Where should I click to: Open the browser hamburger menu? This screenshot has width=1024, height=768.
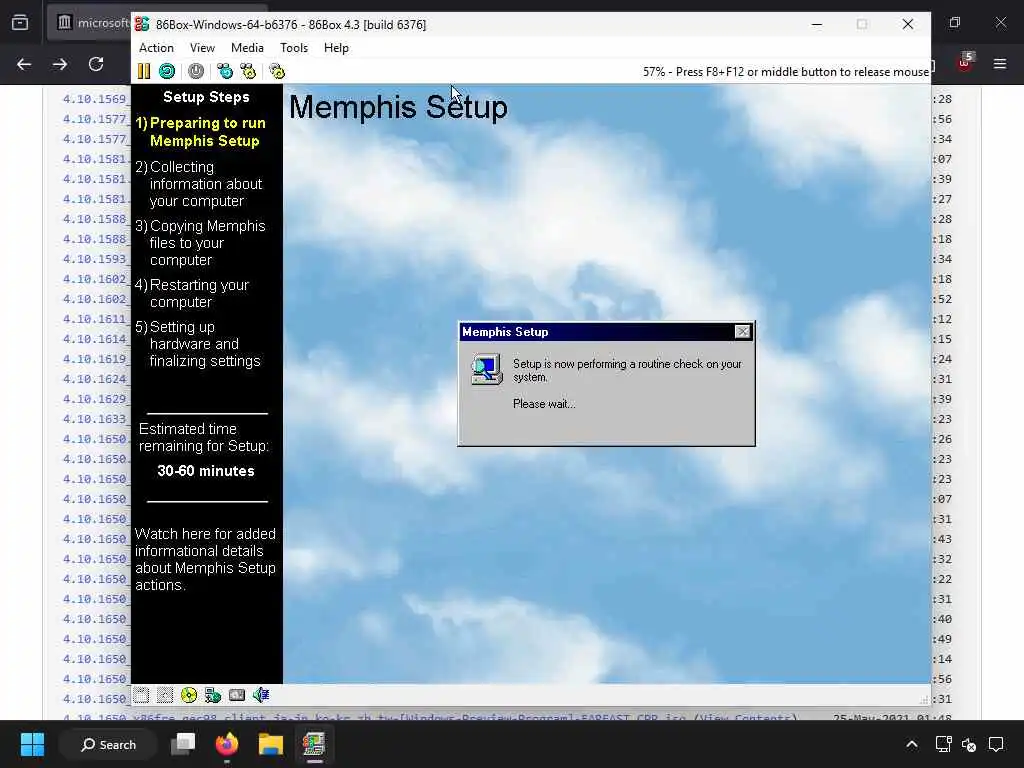coord(1000,64)
